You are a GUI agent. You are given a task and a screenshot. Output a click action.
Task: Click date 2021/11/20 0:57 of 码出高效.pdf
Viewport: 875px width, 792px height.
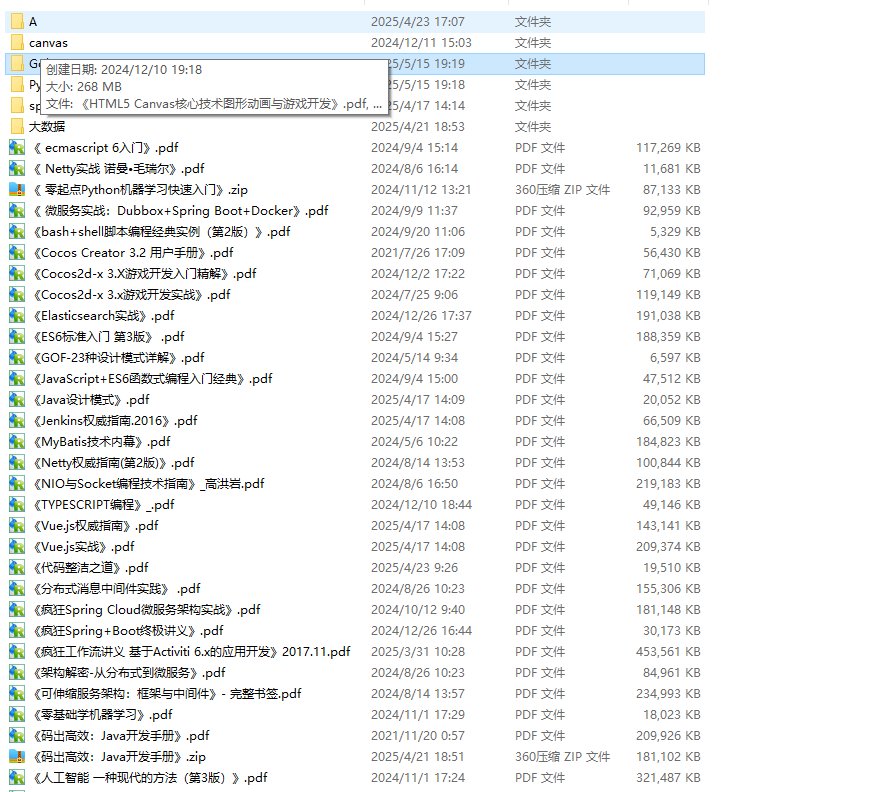coord(417,736)
